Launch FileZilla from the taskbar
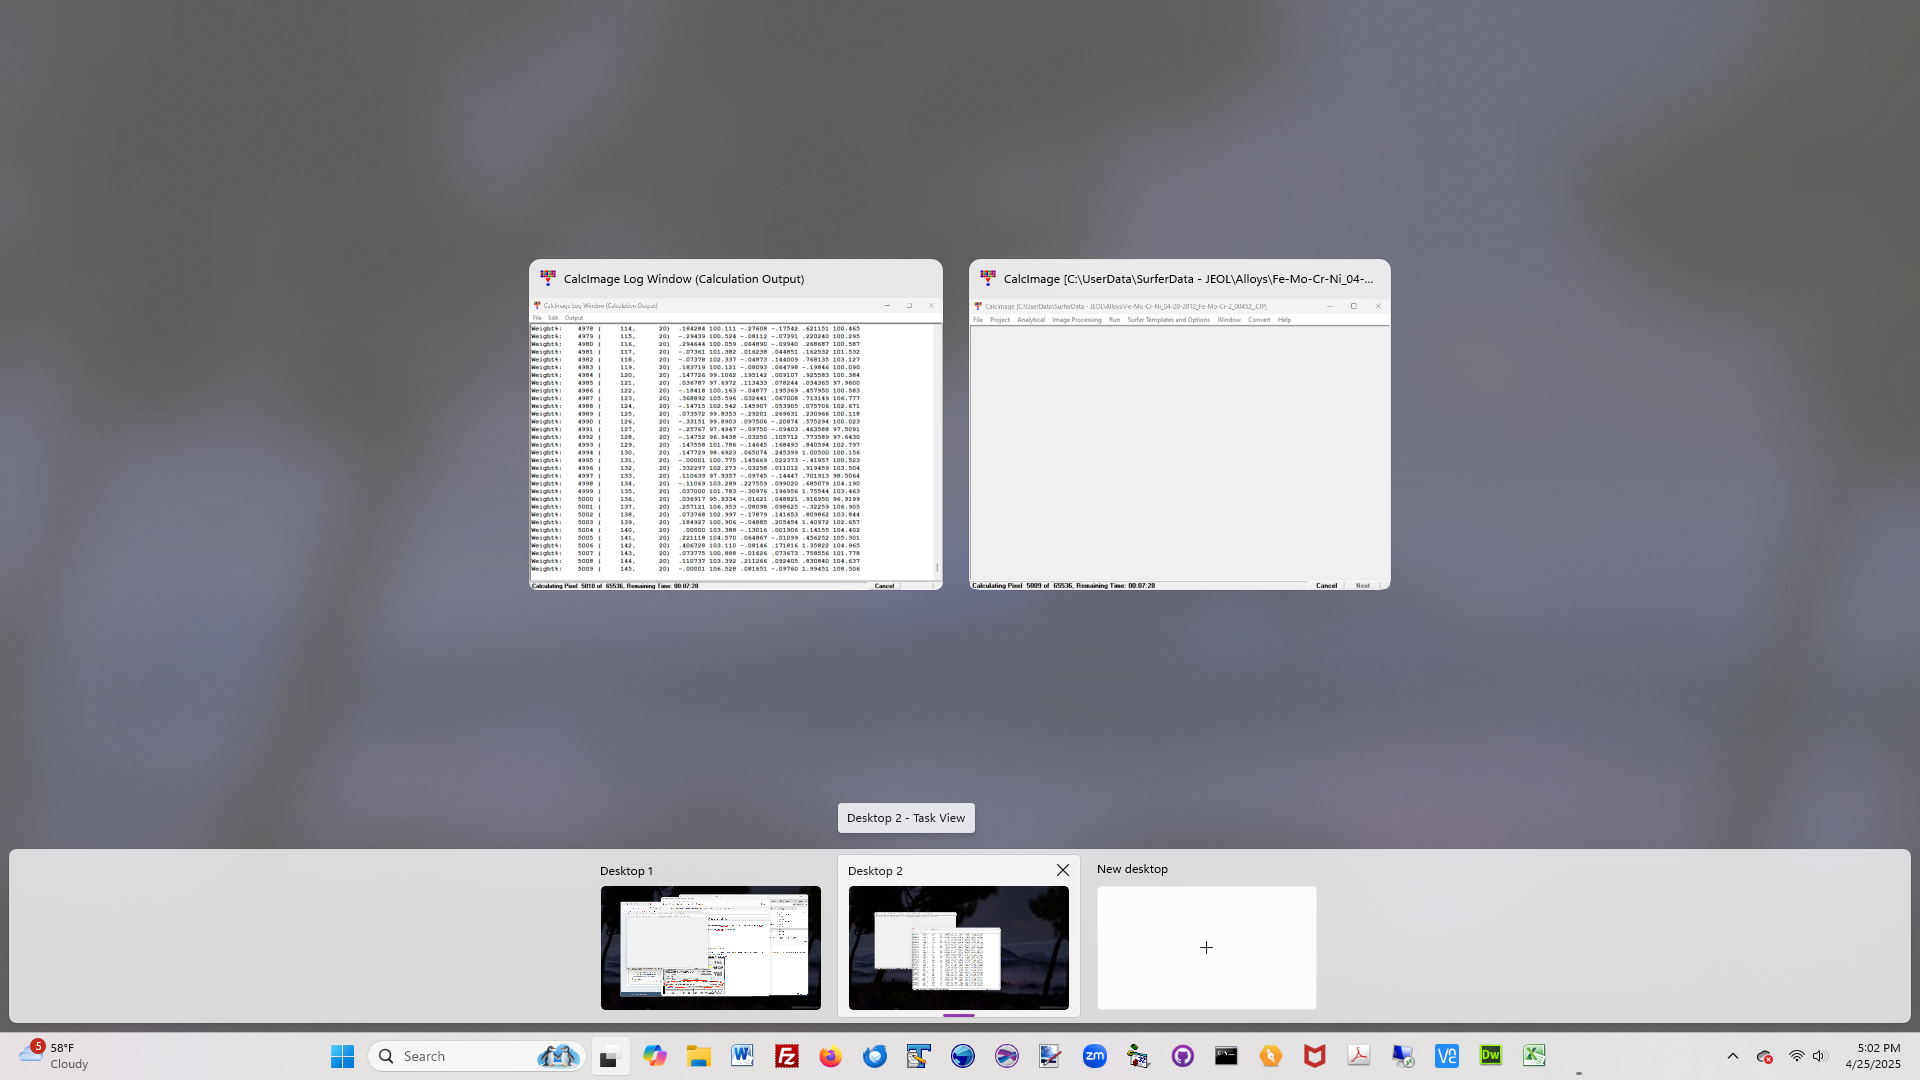 pos(787,1056)
